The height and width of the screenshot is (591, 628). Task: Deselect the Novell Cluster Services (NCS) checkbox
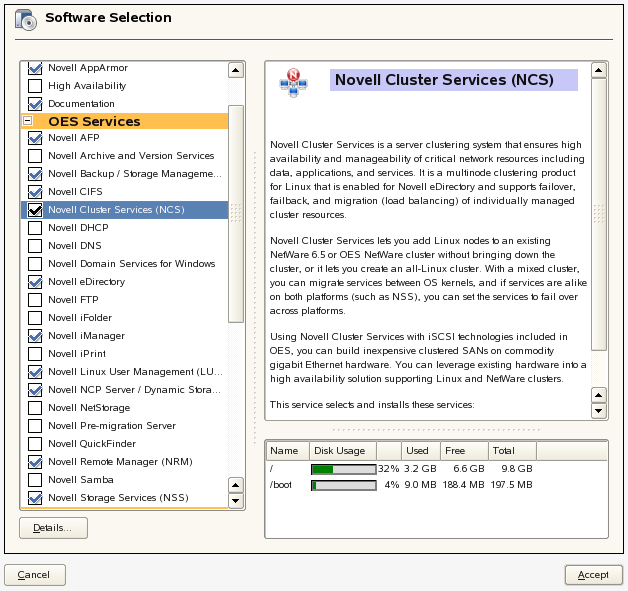(35, 210)
